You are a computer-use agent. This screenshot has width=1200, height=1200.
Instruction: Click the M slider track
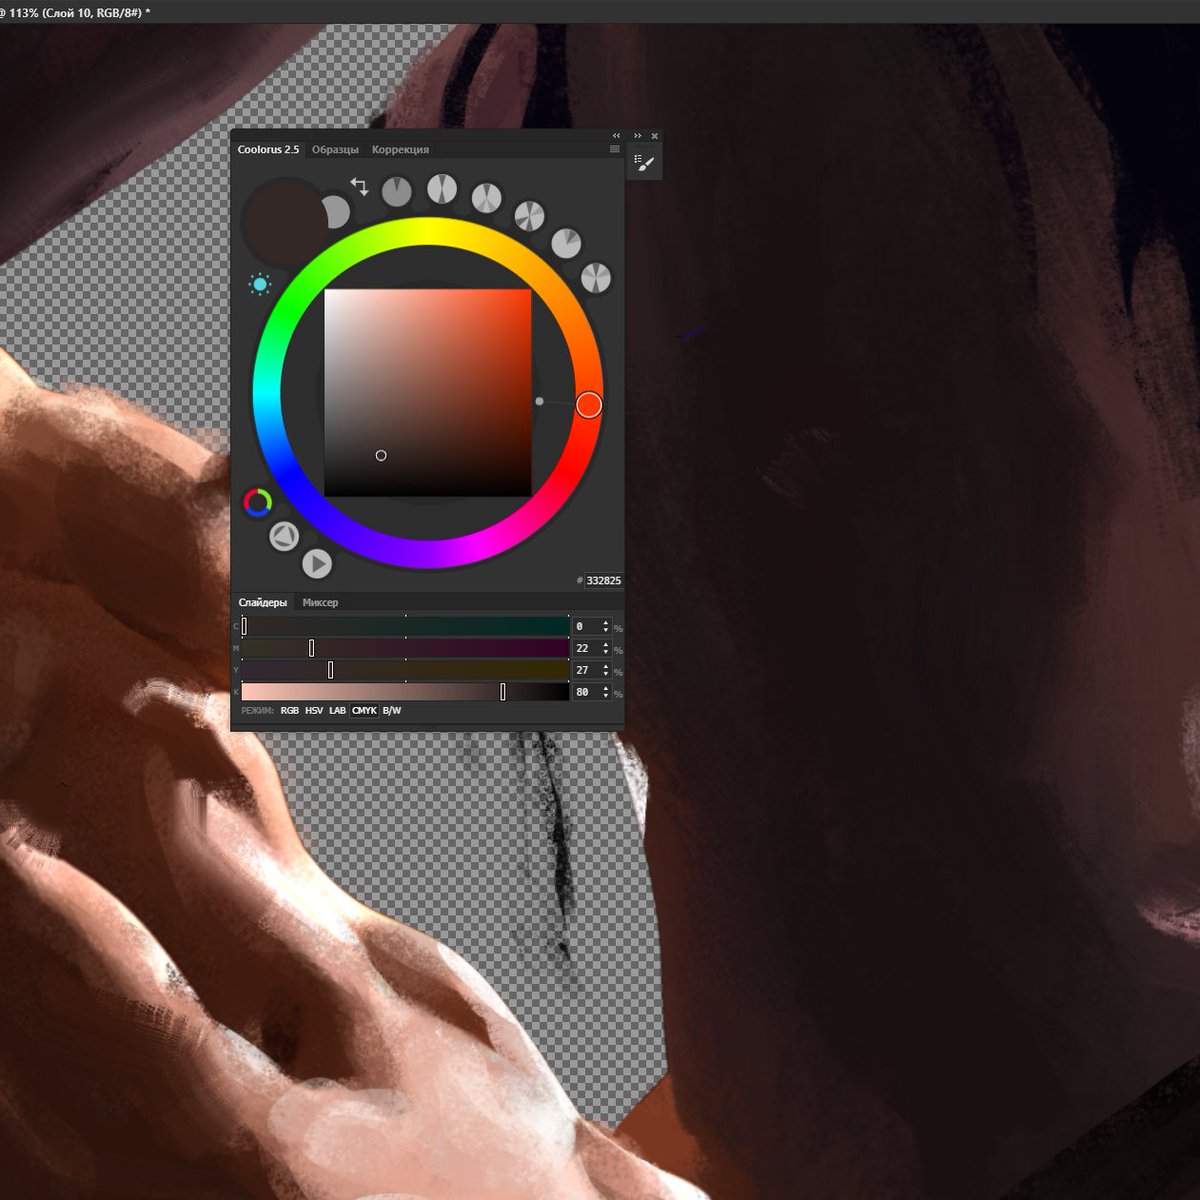click(405, 648)
